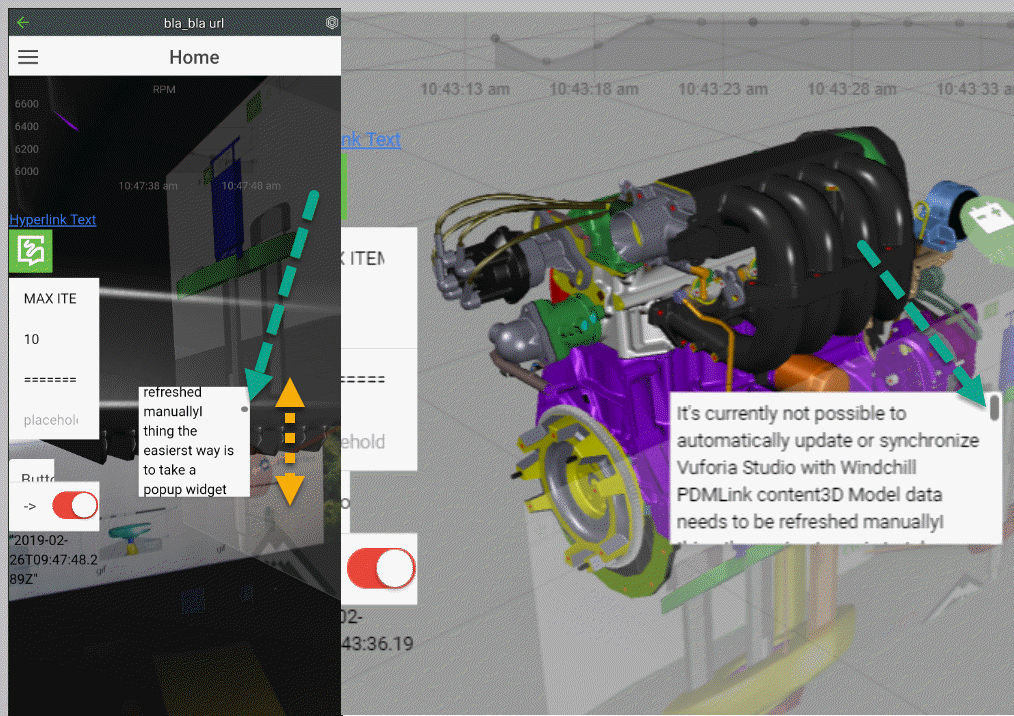Click the green chat note icon
This screenshot has height=716, width=1014.
point(31,251)
